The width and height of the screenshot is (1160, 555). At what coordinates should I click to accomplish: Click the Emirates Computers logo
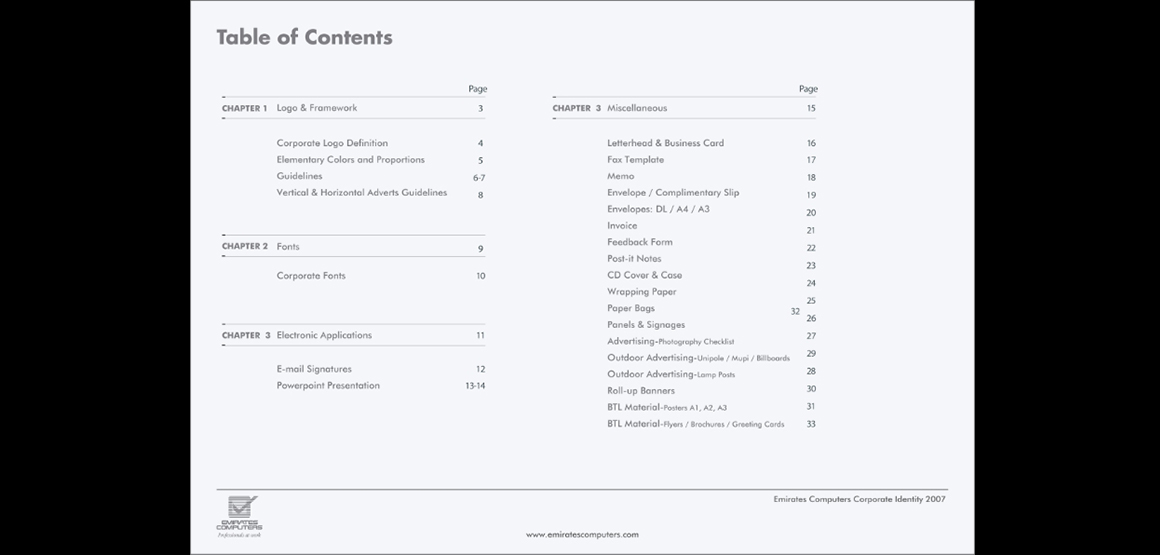tap(240, 515)
